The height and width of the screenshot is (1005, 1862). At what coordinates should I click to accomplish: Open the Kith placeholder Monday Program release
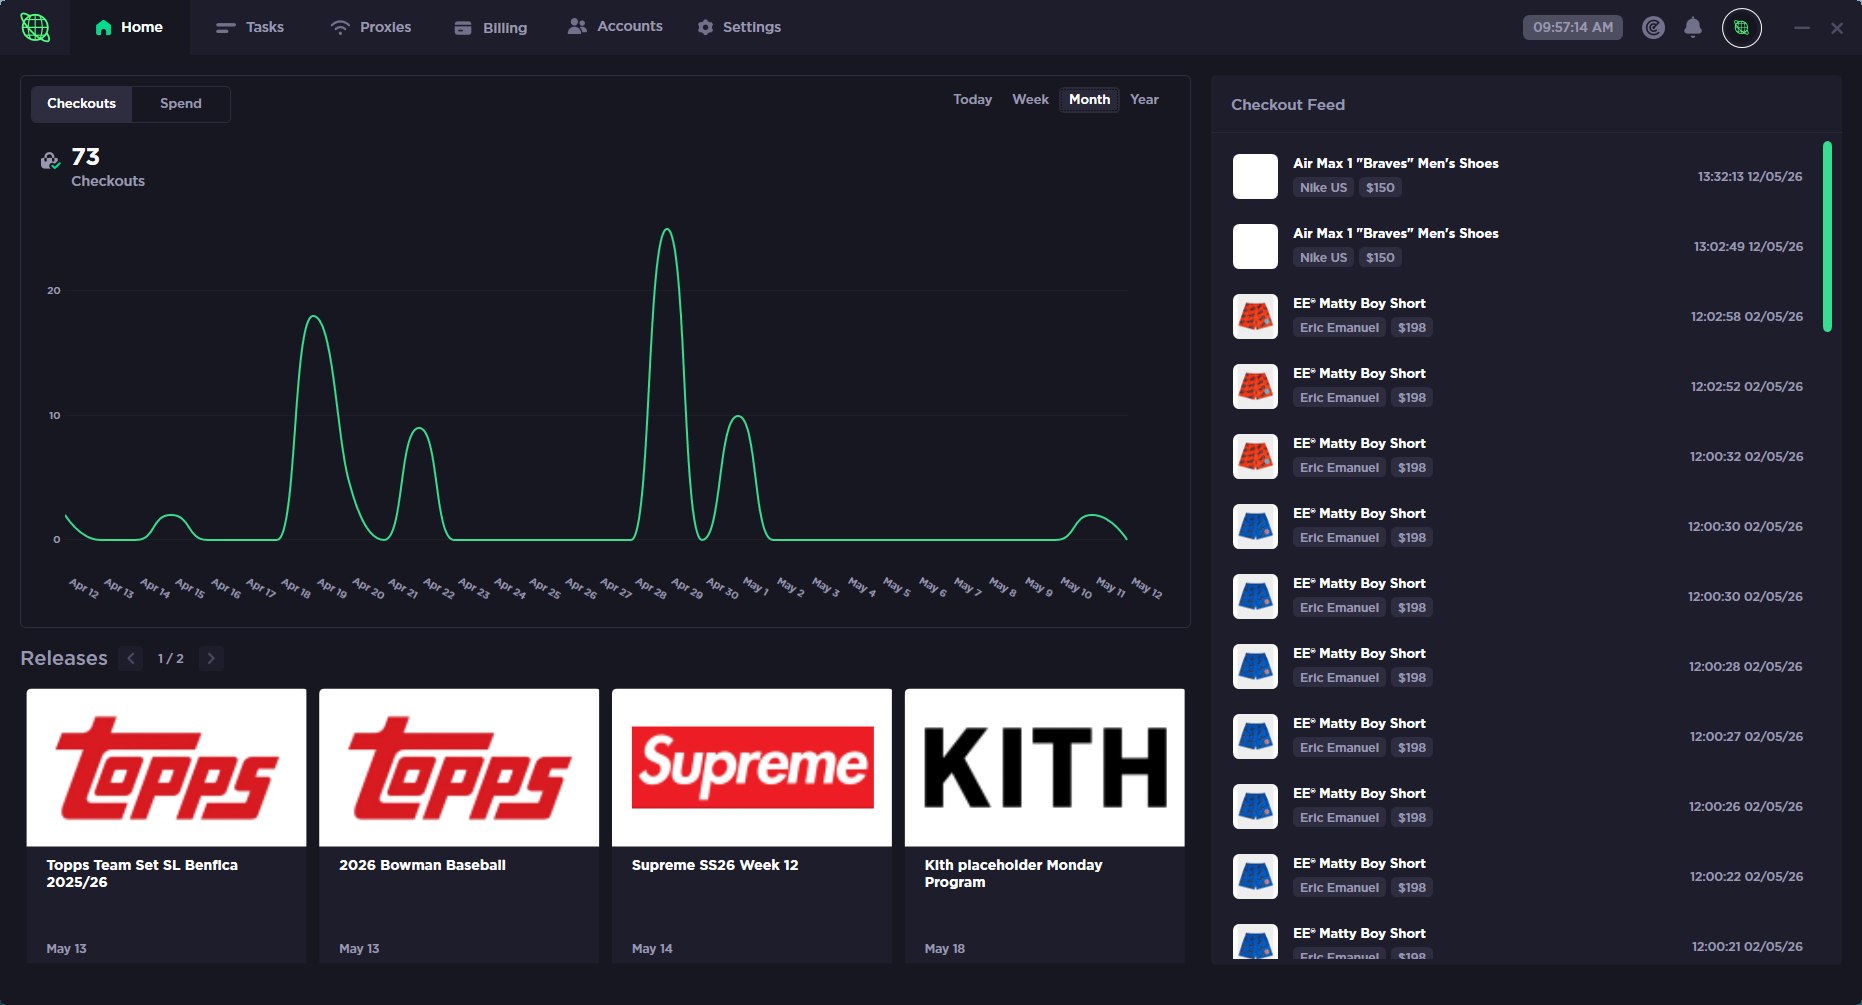[x=1045, y=826]
